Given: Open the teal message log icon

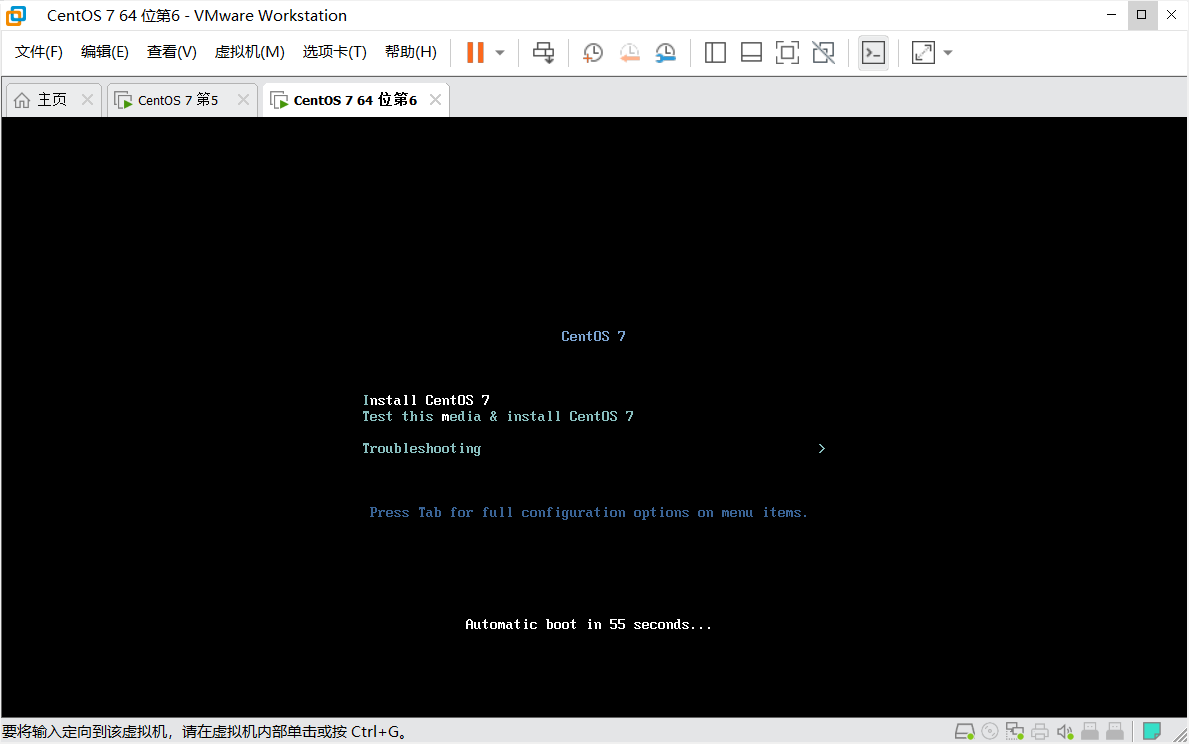Looking at the screenshot, I should [1152, 731].
